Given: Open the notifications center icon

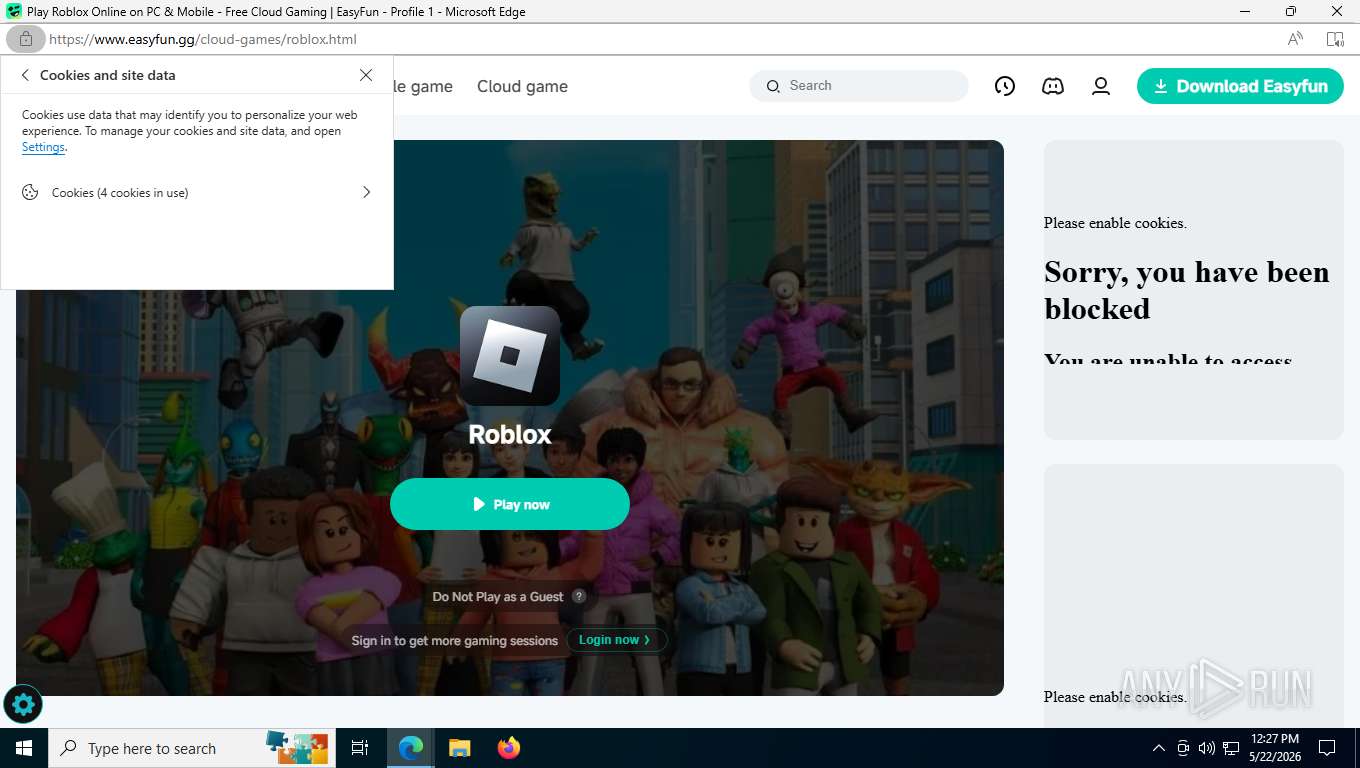Looking at the screenshot, I should click(x=1327, y=748).
